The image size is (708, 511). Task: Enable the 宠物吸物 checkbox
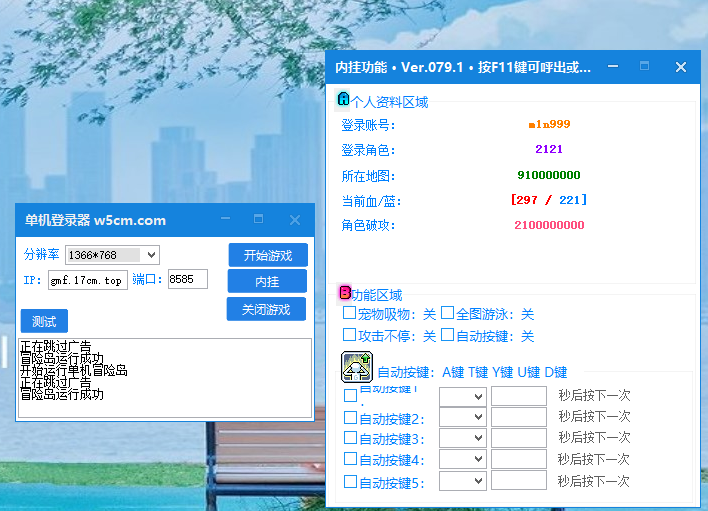[x=349, y=313]
